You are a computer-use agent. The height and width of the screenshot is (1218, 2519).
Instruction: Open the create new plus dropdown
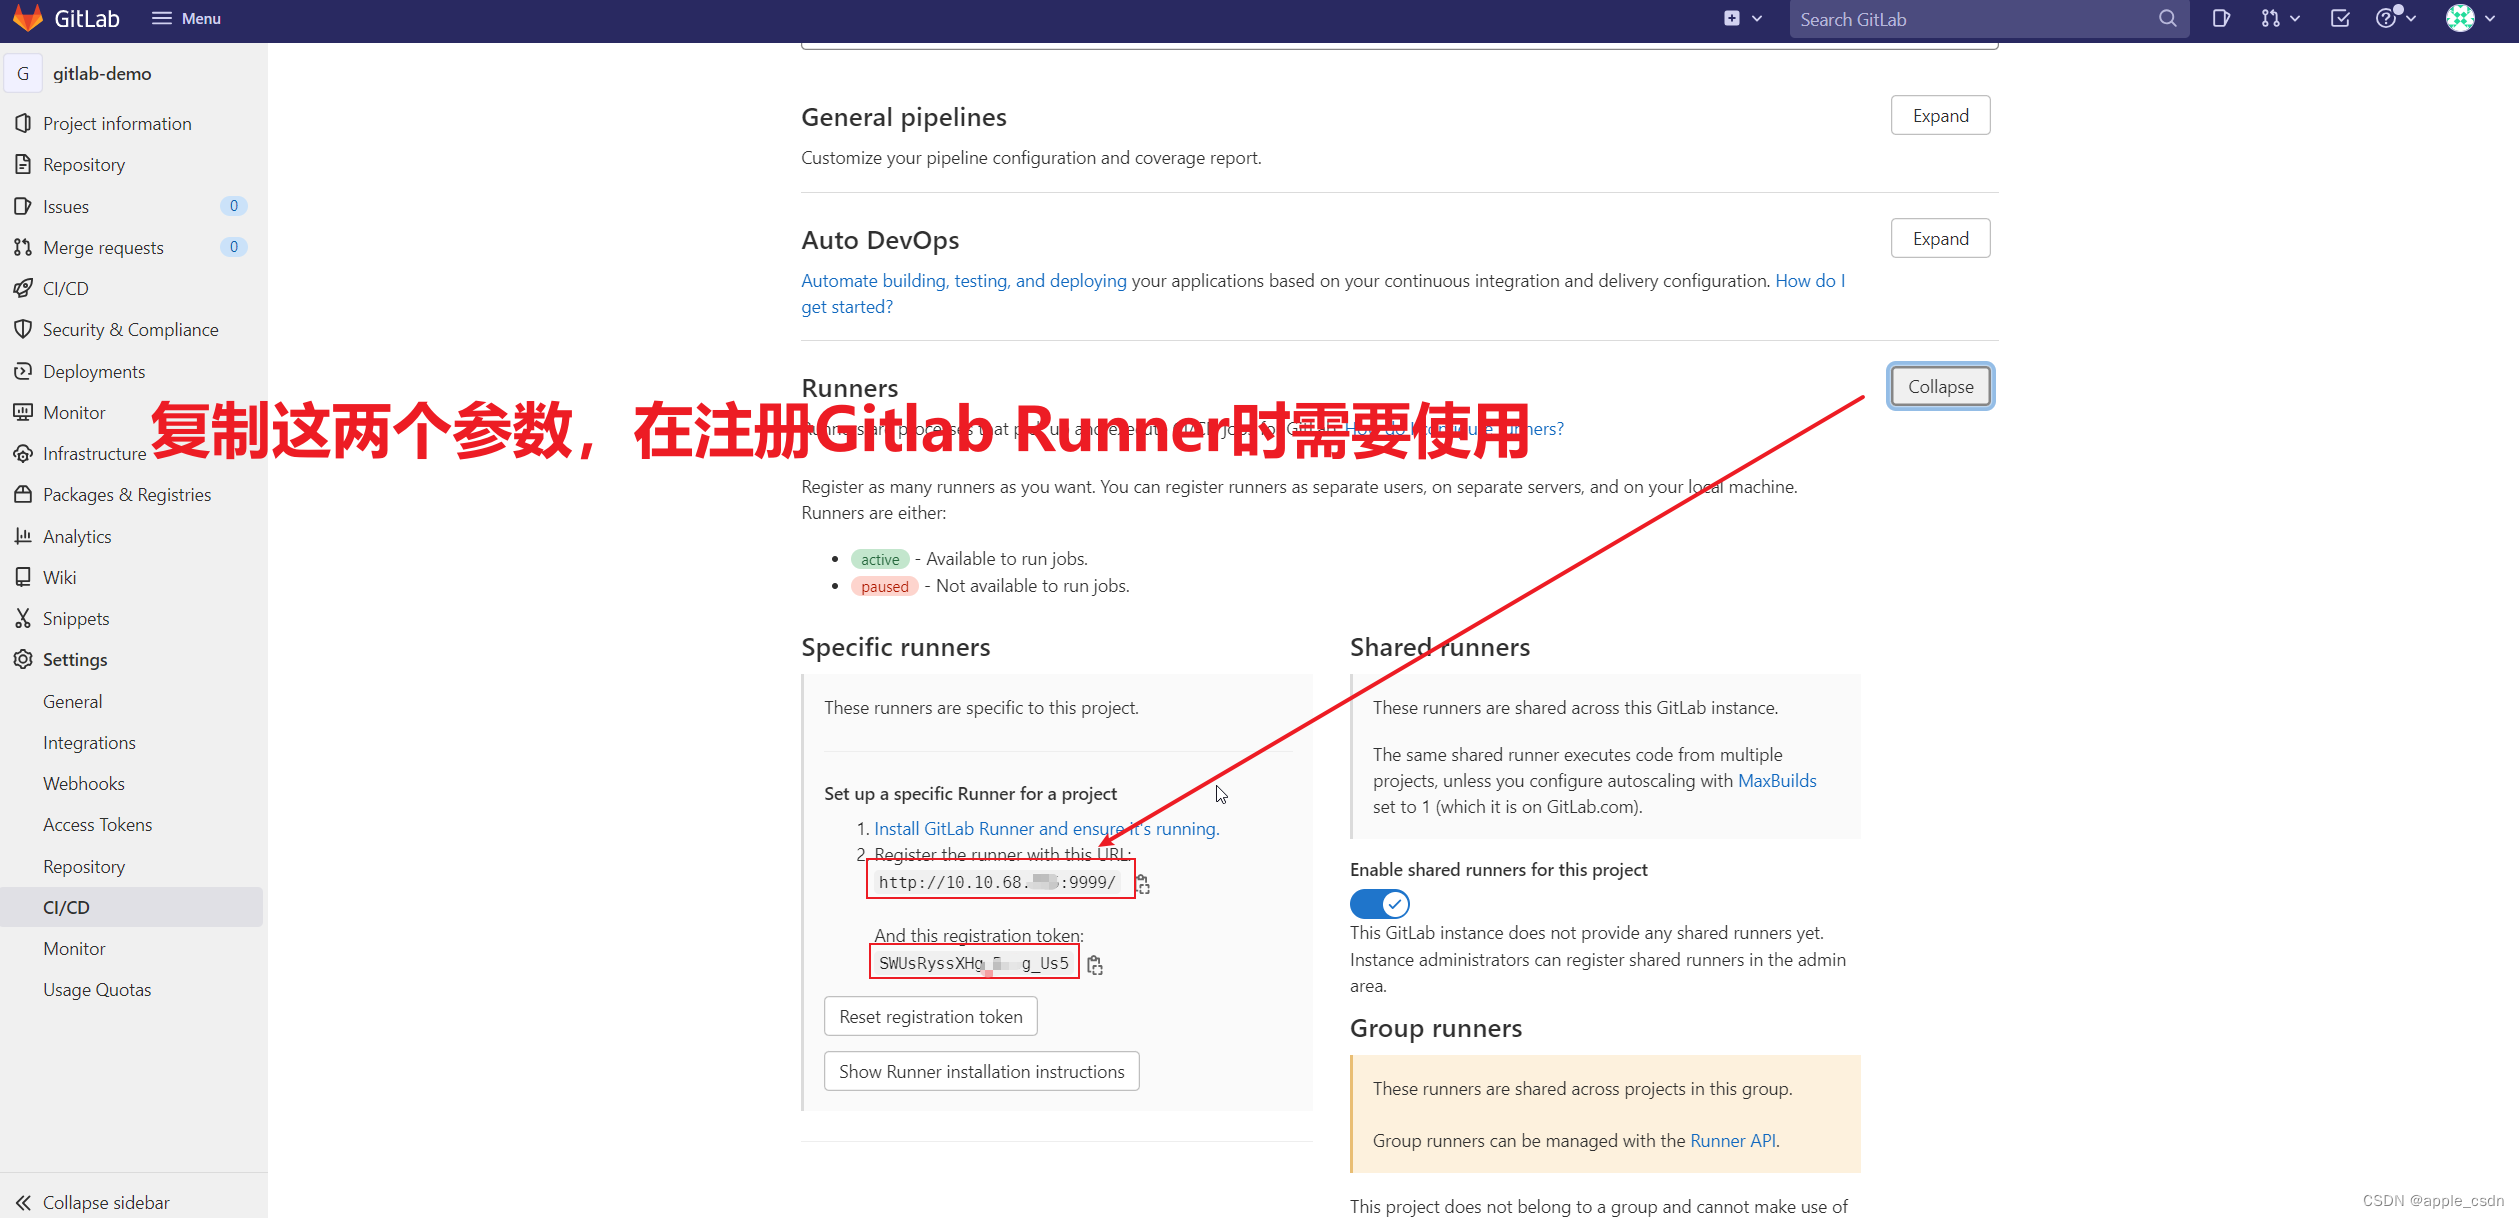pyautogui.click(x=1742, y=18)
